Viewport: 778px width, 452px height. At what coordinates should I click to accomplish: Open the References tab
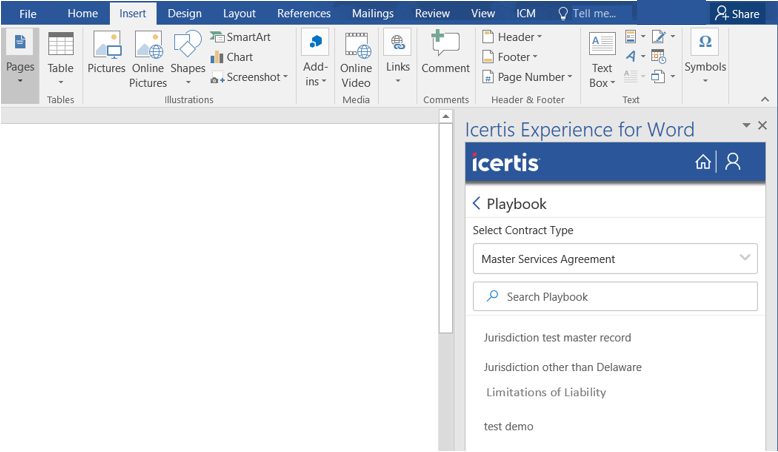click(x=303, y=14)
